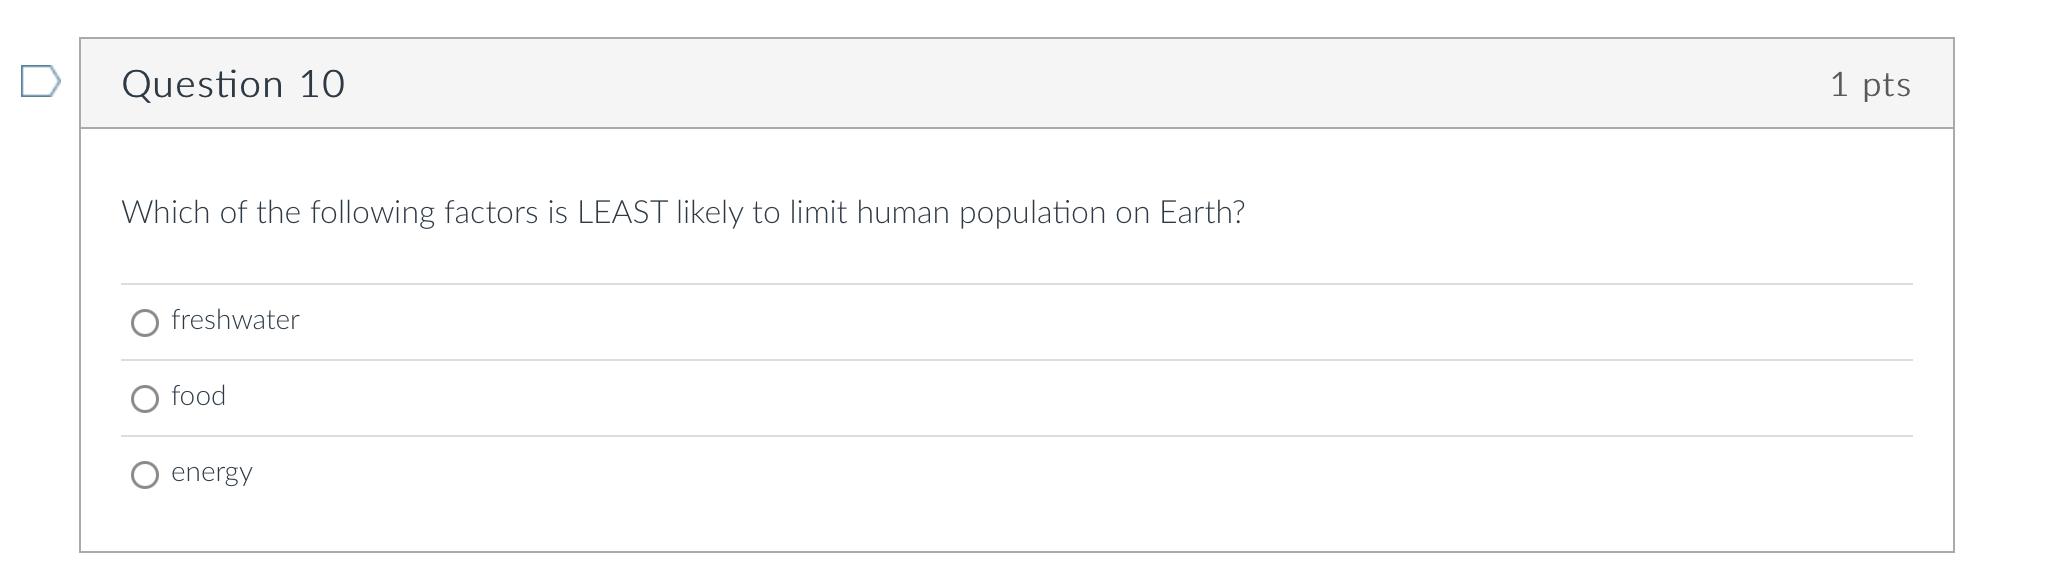
Task: Select the freshwater radio button
Action: click(145, 322)
